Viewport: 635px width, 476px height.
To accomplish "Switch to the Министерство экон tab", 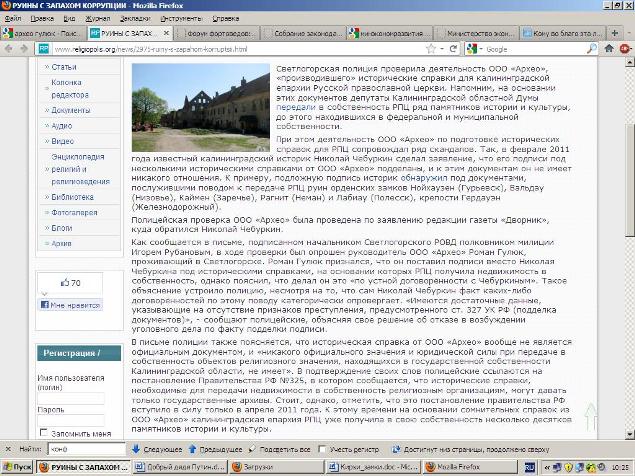I will (x=476, y=33).
